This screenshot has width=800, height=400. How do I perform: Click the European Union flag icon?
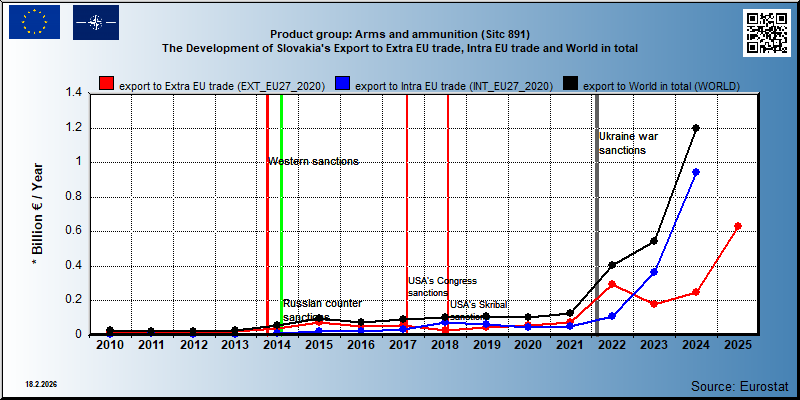(34, 22)
